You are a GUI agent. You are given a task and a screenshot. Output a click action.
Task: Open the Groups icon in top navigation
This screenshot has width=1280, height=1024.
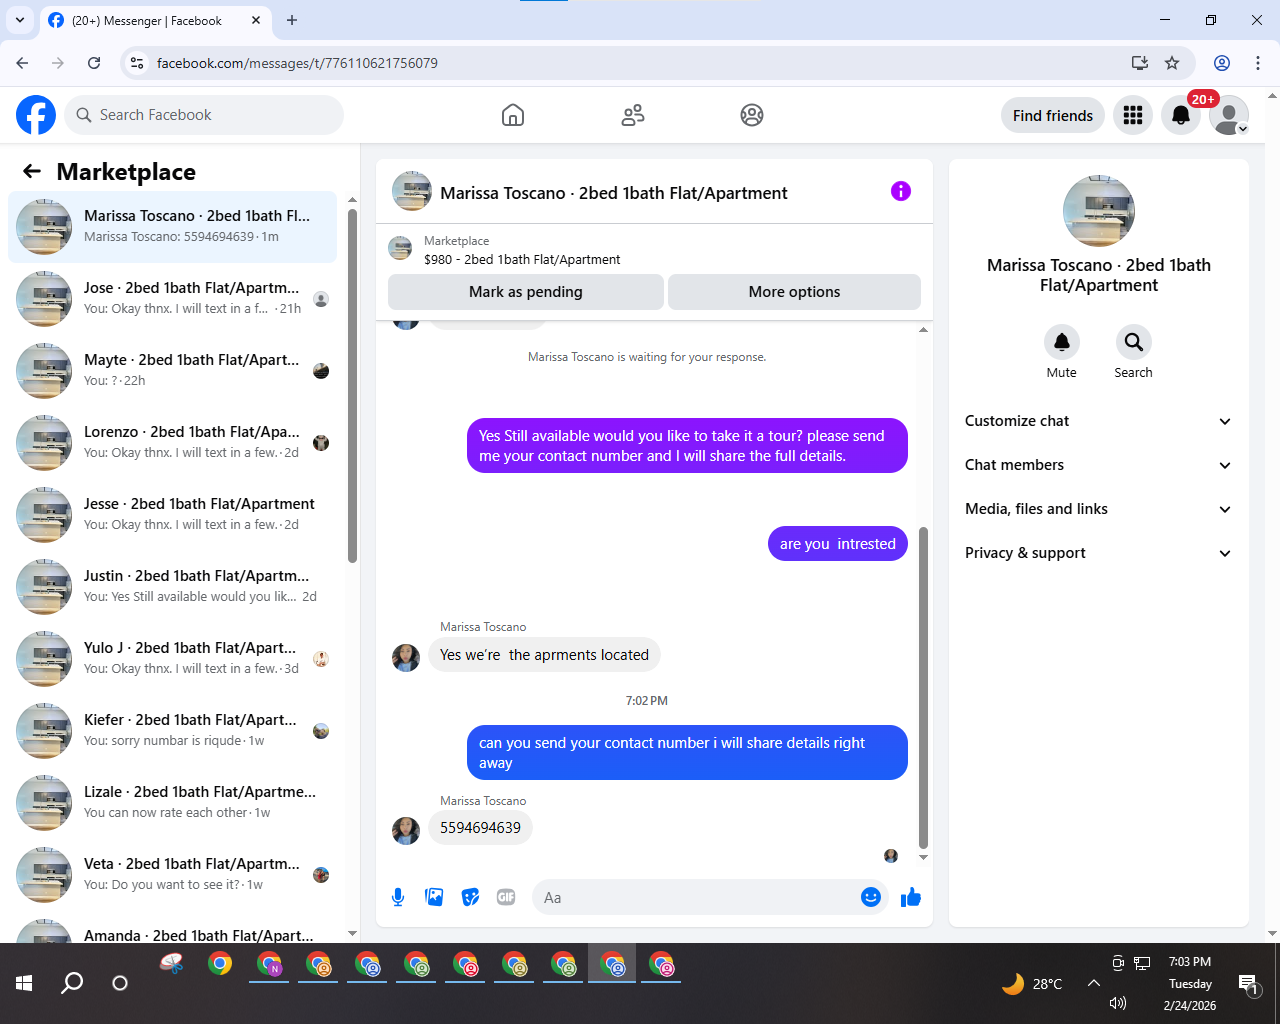pyautogui.click(x=752, y=115)
